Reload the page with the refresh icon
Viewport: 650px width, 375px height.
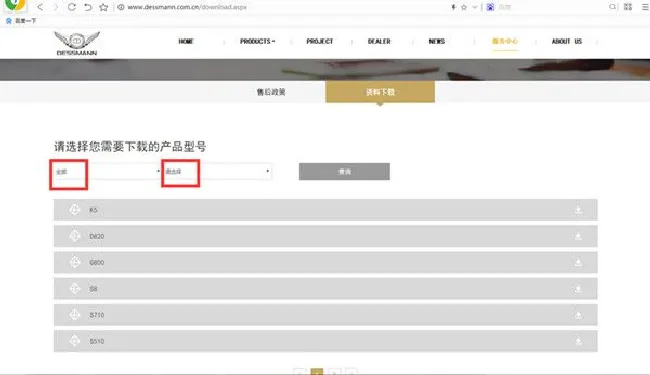click(71, 7)
